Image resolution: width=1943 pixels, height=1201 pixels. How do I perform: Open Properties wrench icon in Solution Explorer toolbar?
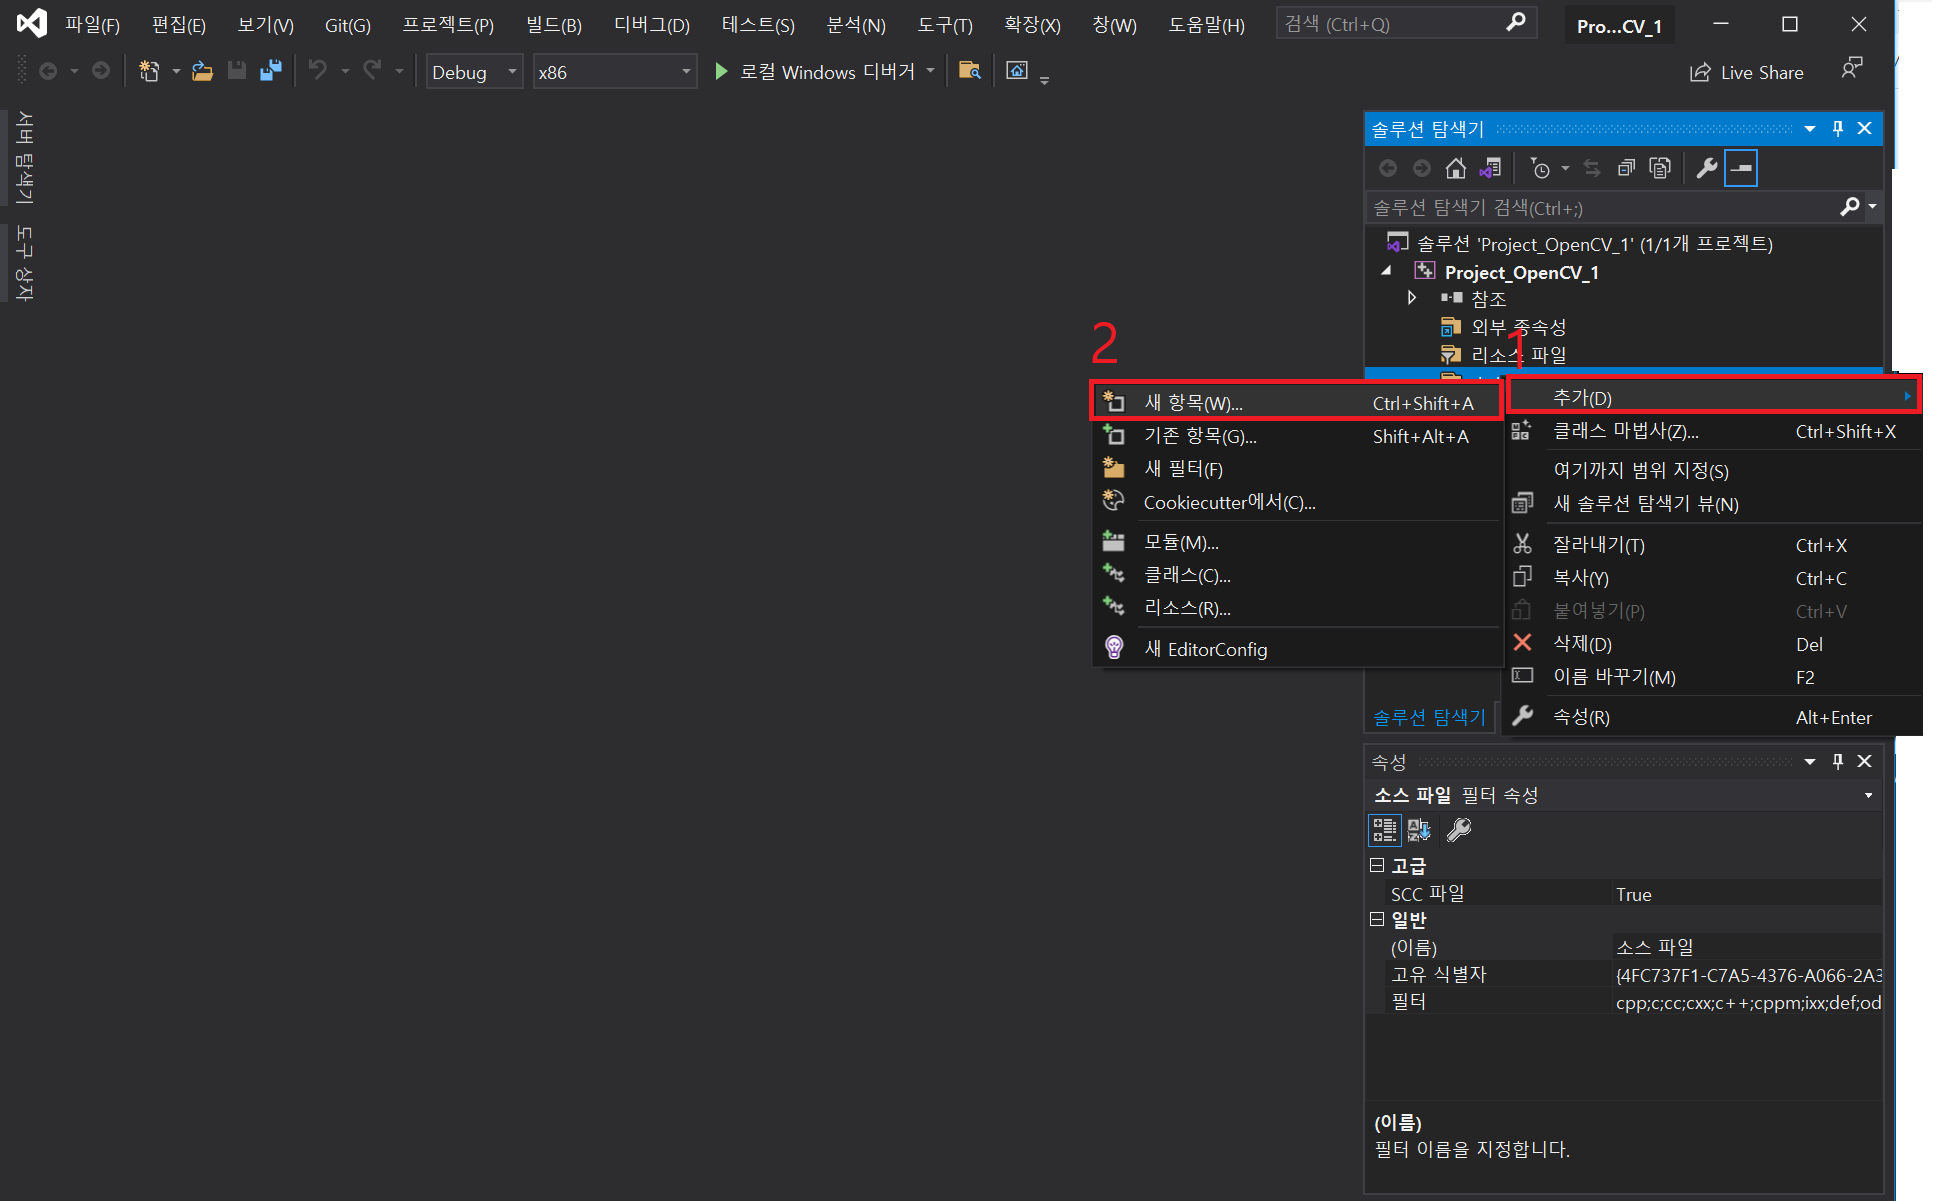1707,168
